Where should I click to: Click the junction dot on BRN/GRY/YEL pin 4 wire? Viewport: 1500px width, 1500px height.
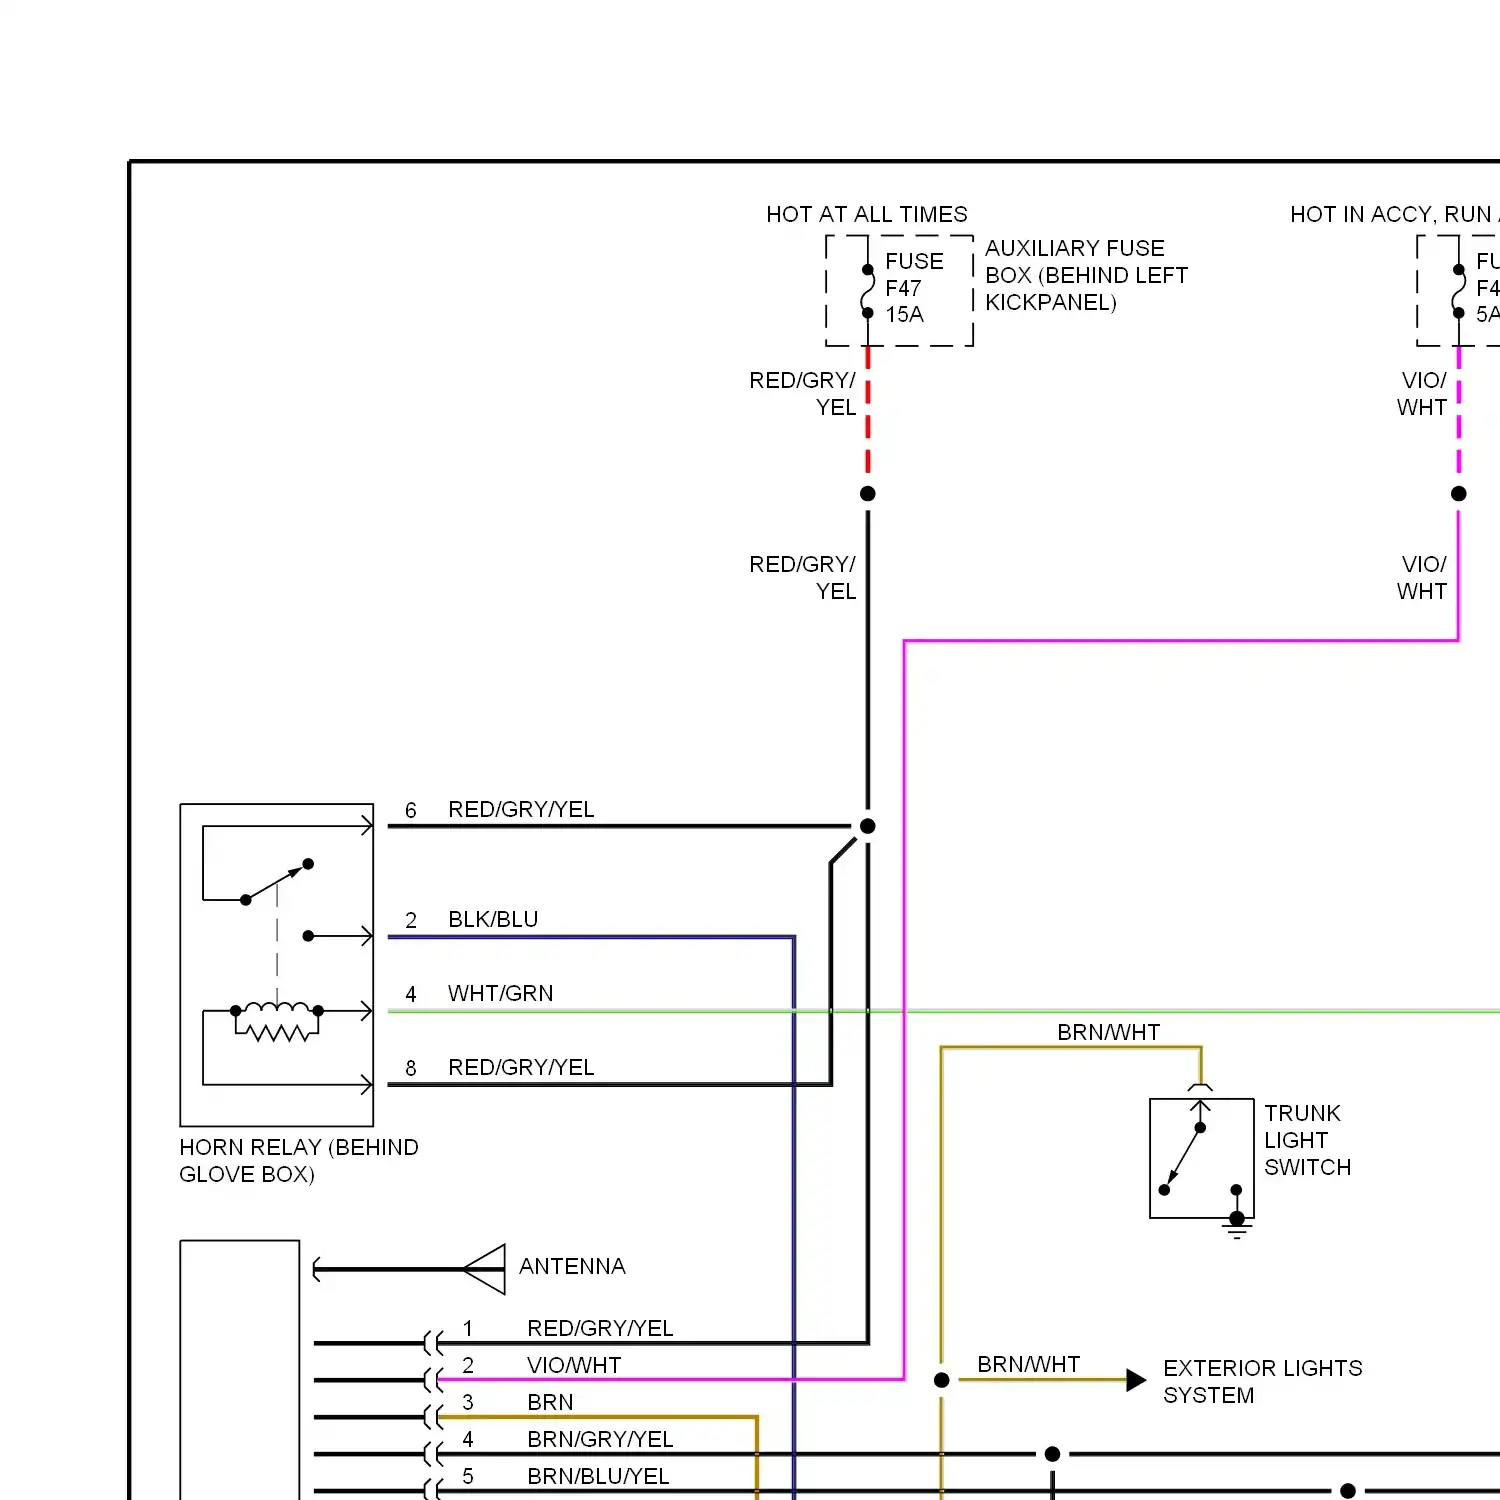(1052, 1454)
